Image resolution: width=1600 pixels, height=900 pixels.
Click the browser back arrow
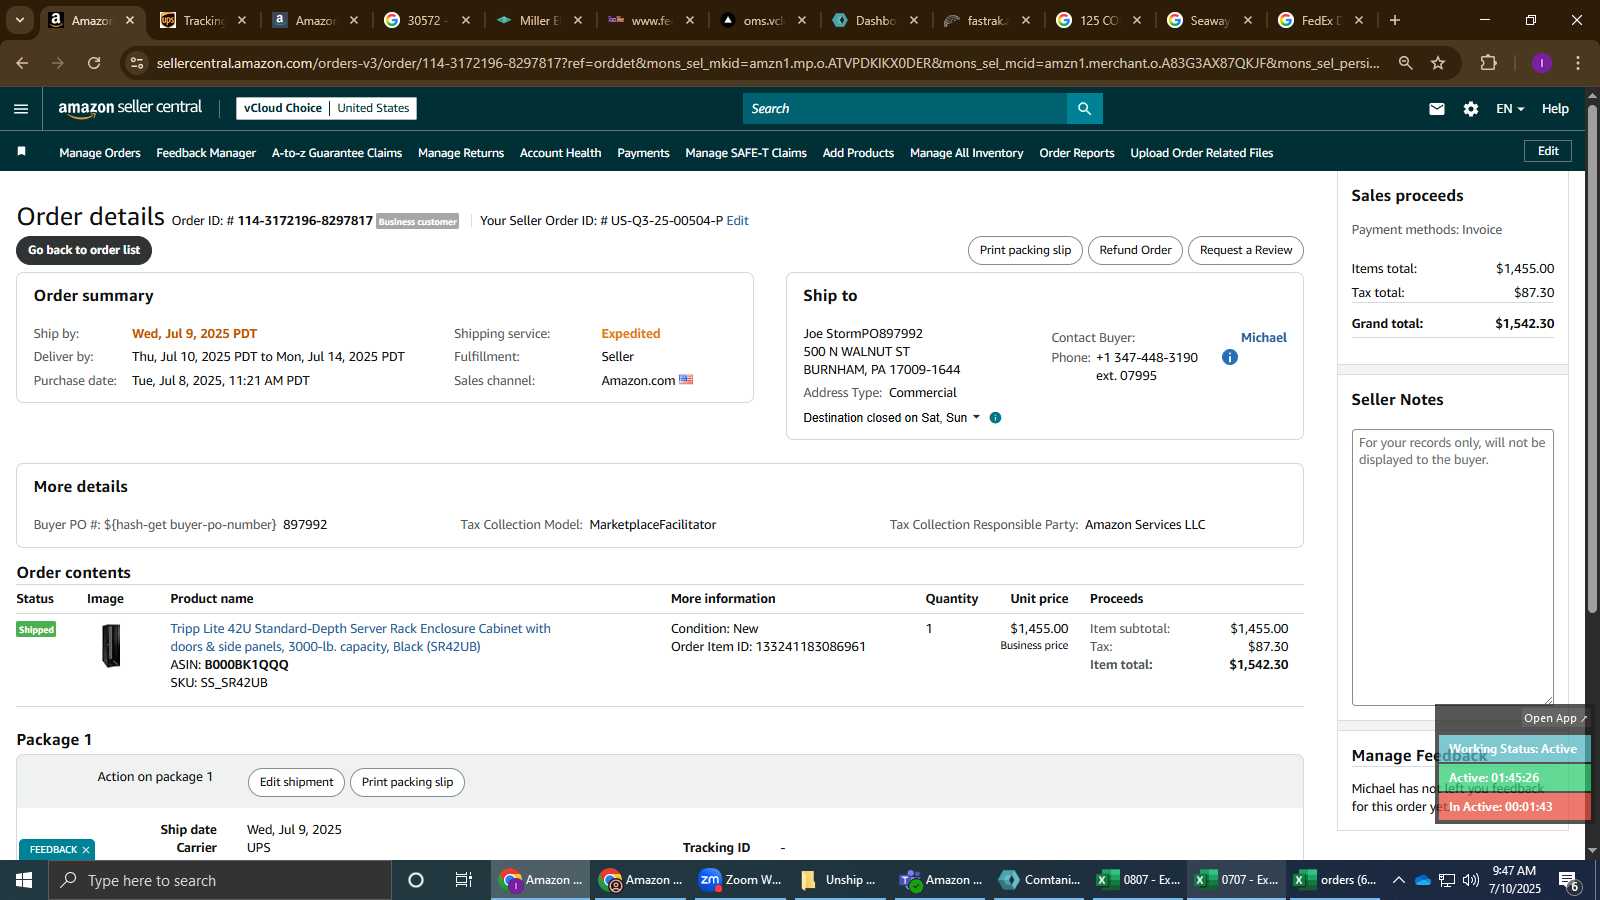point(22,63)
